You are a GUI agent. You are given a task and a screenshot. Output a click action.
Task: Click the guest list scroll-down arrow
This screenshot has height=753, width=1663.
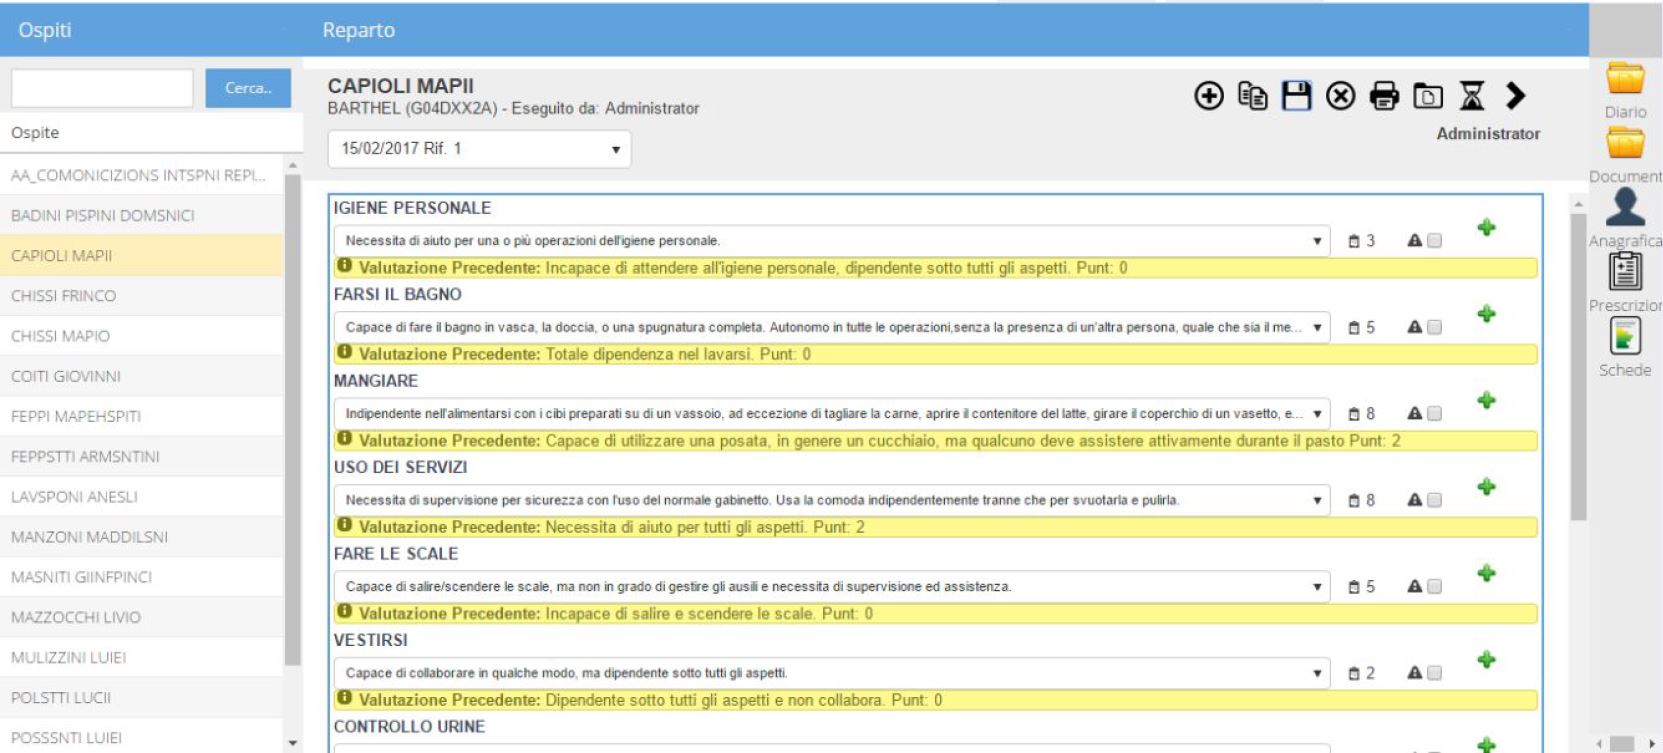pos(293,744)
